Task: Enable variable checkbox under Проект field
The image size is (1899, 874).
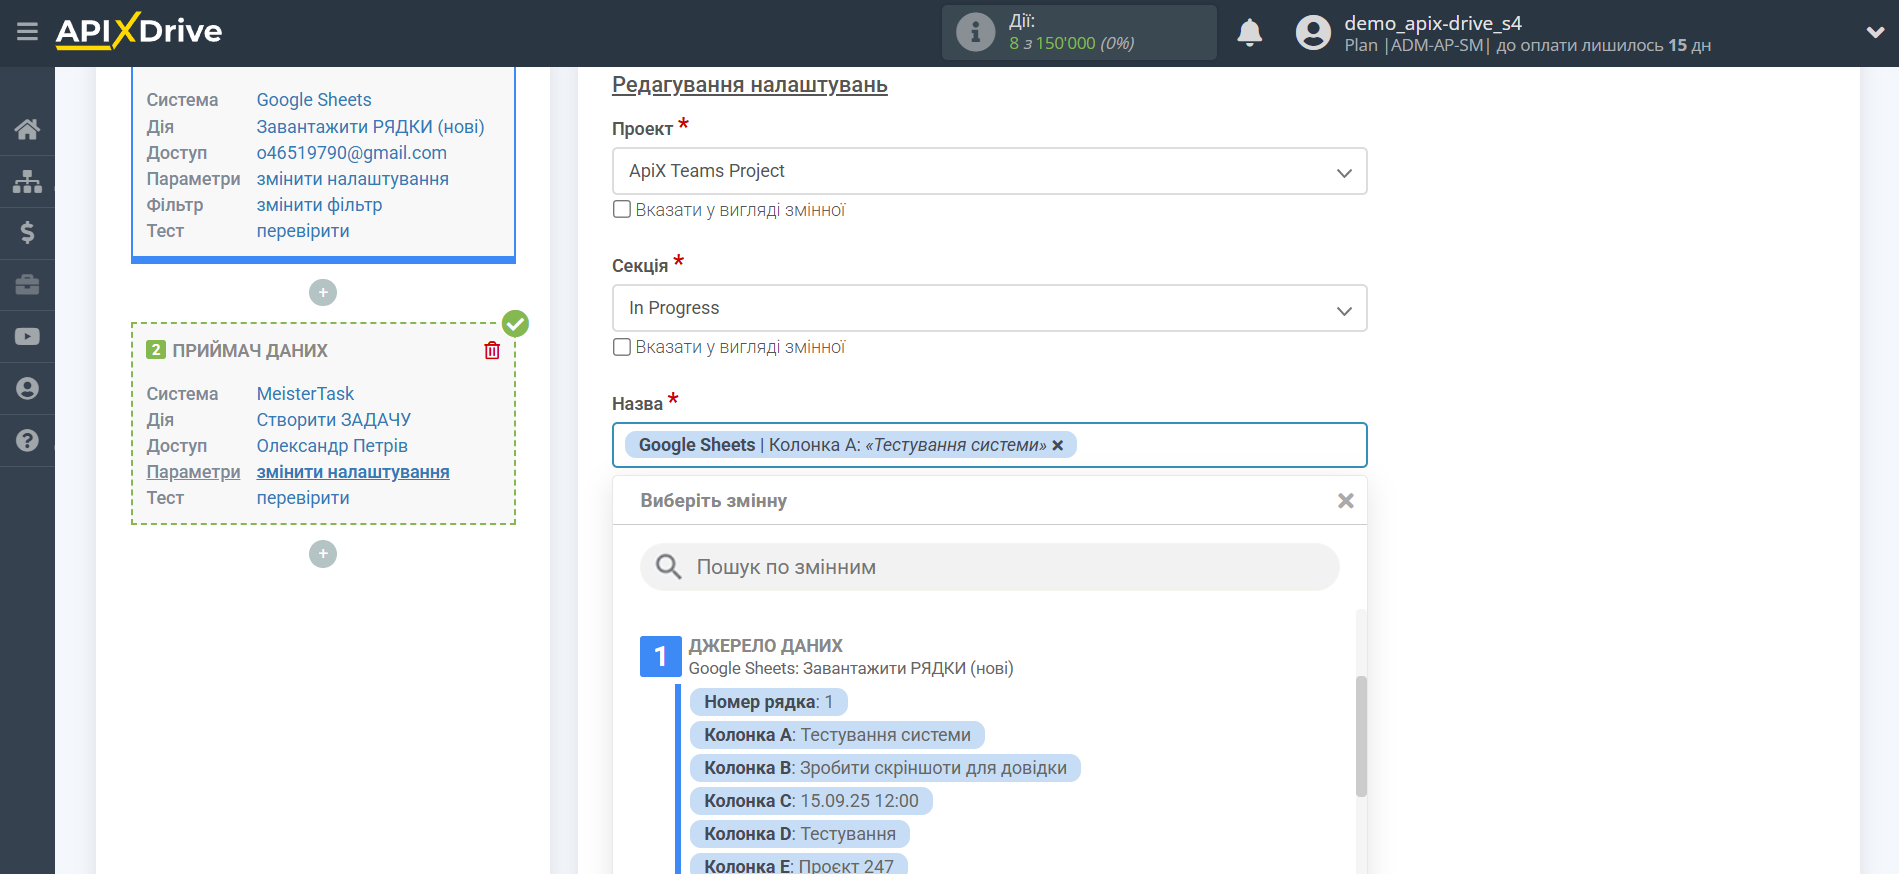Action: coord(622,210)
